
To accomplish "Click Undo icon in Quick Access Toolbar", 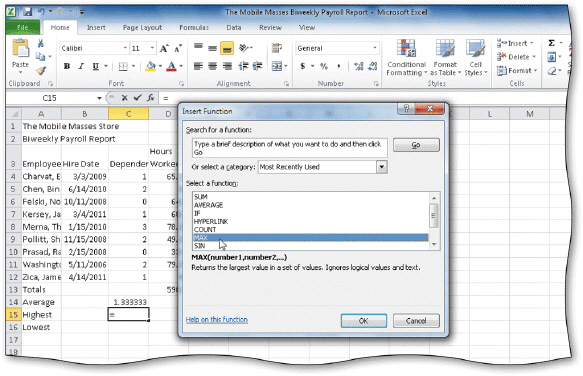I will (x=41, y=12).
